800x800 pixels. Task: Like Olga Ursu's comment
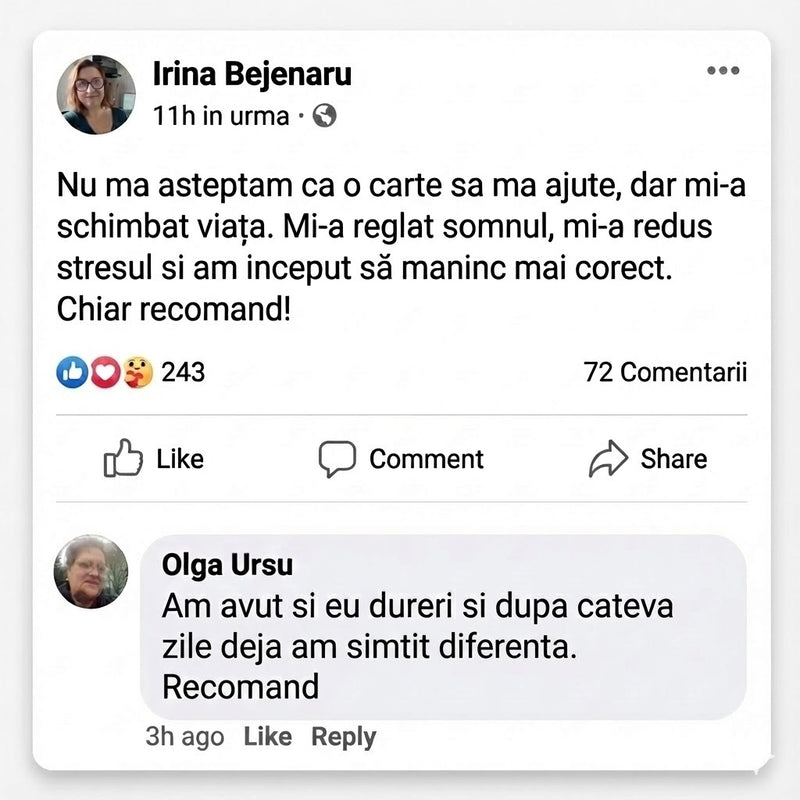coord(268,737)
